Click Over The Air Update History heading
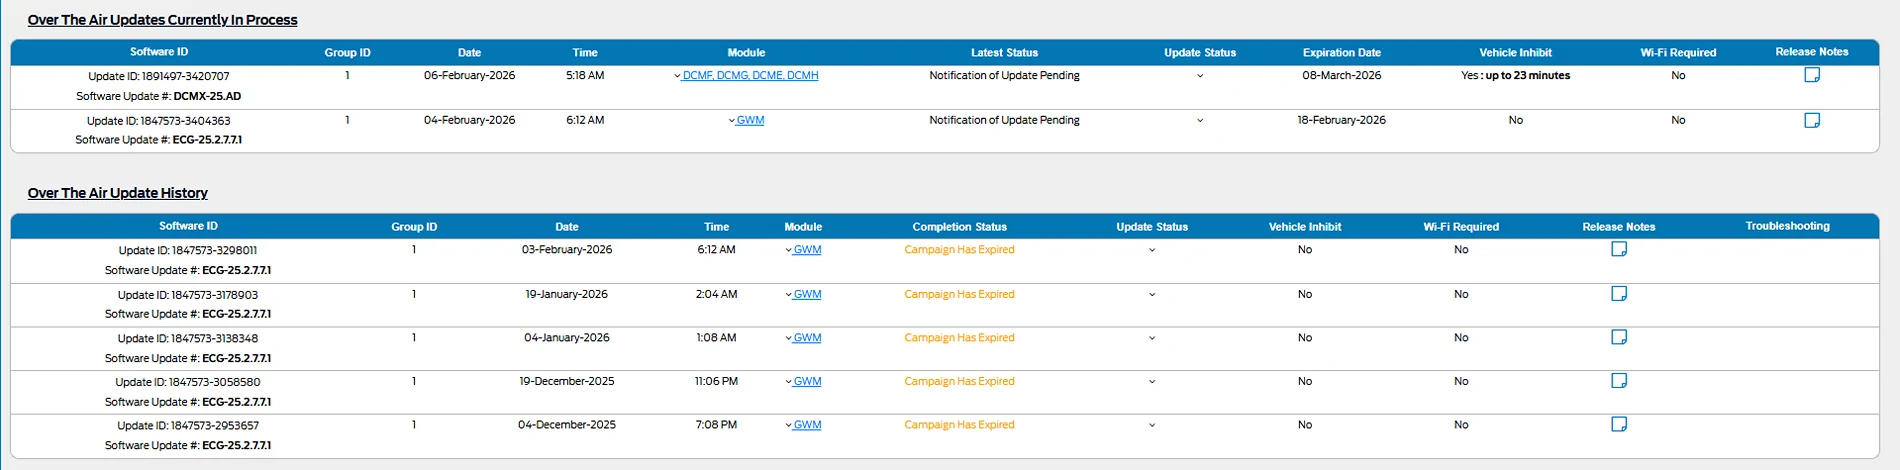The height and width of the screenshot is (470, 1900). pos(118,193)
